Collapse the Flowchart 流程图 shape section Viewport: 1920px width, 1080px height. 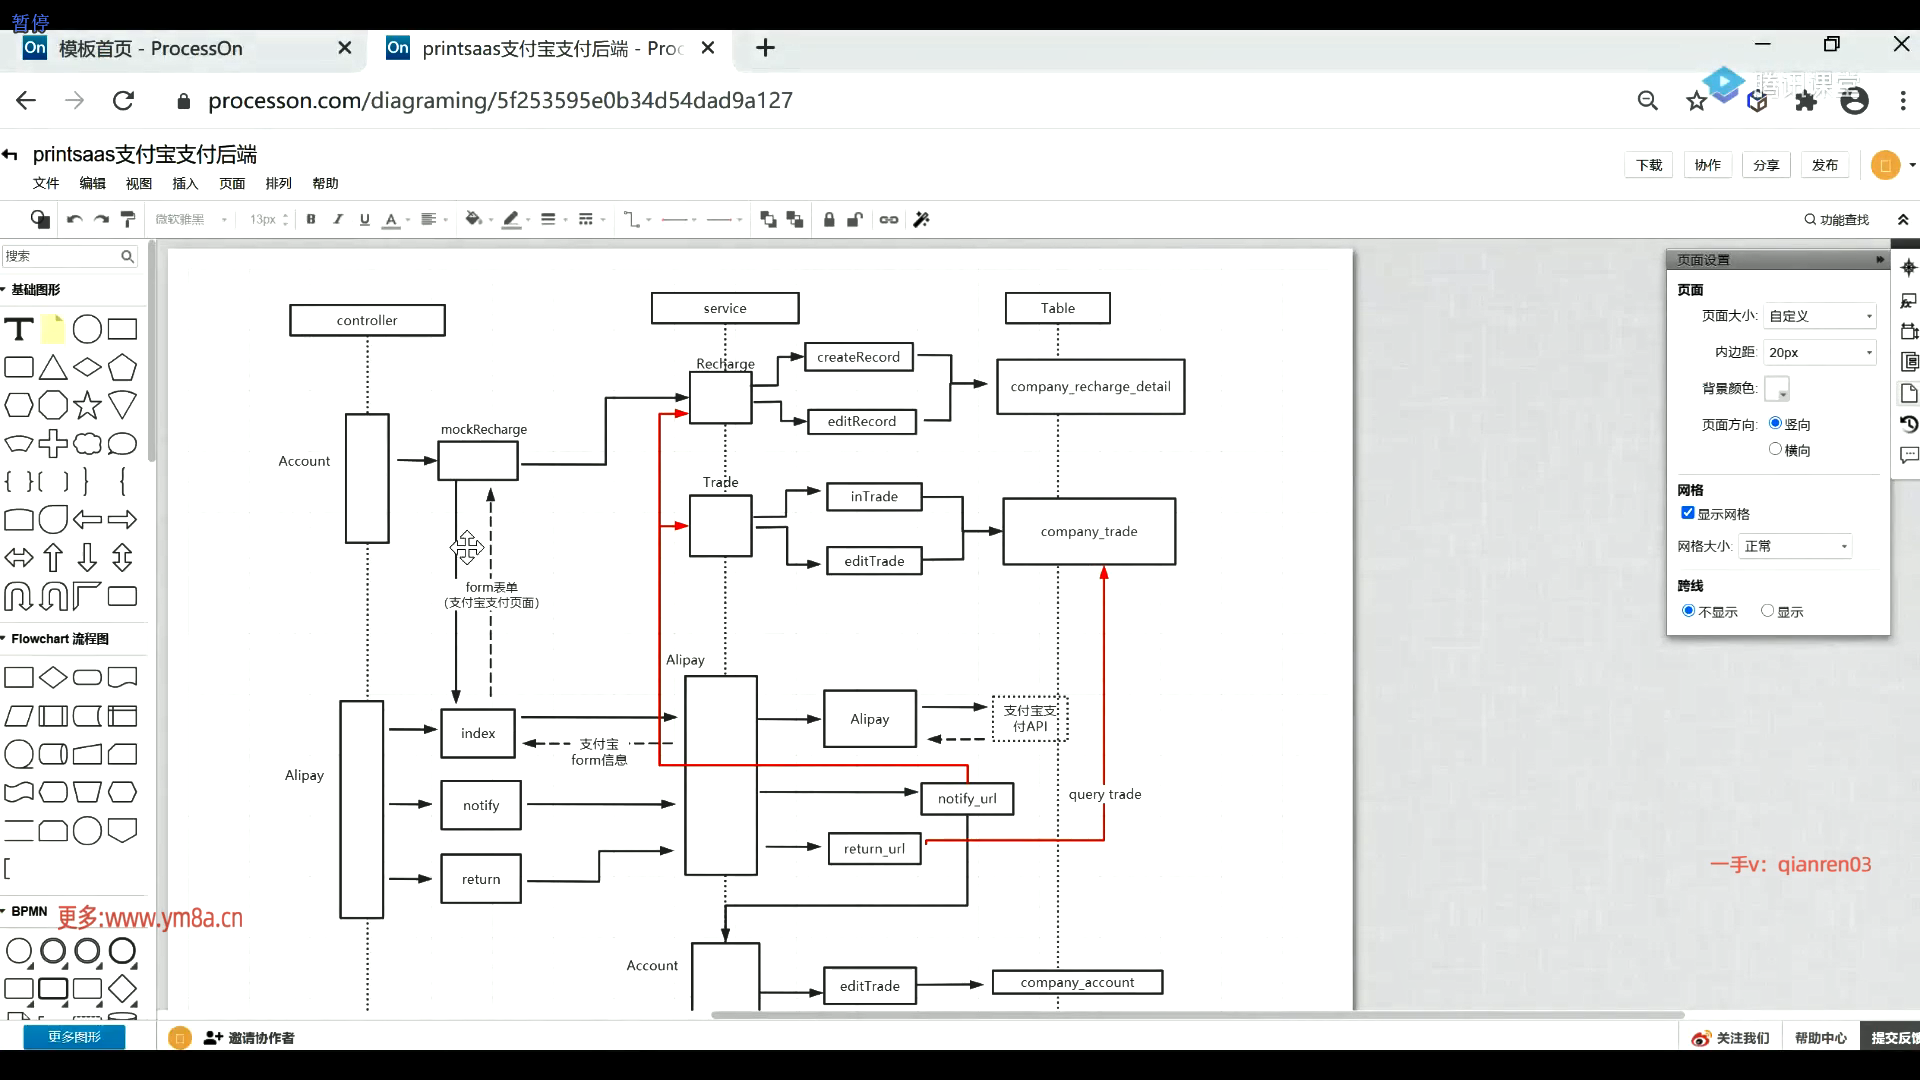[x=58, y=638]
